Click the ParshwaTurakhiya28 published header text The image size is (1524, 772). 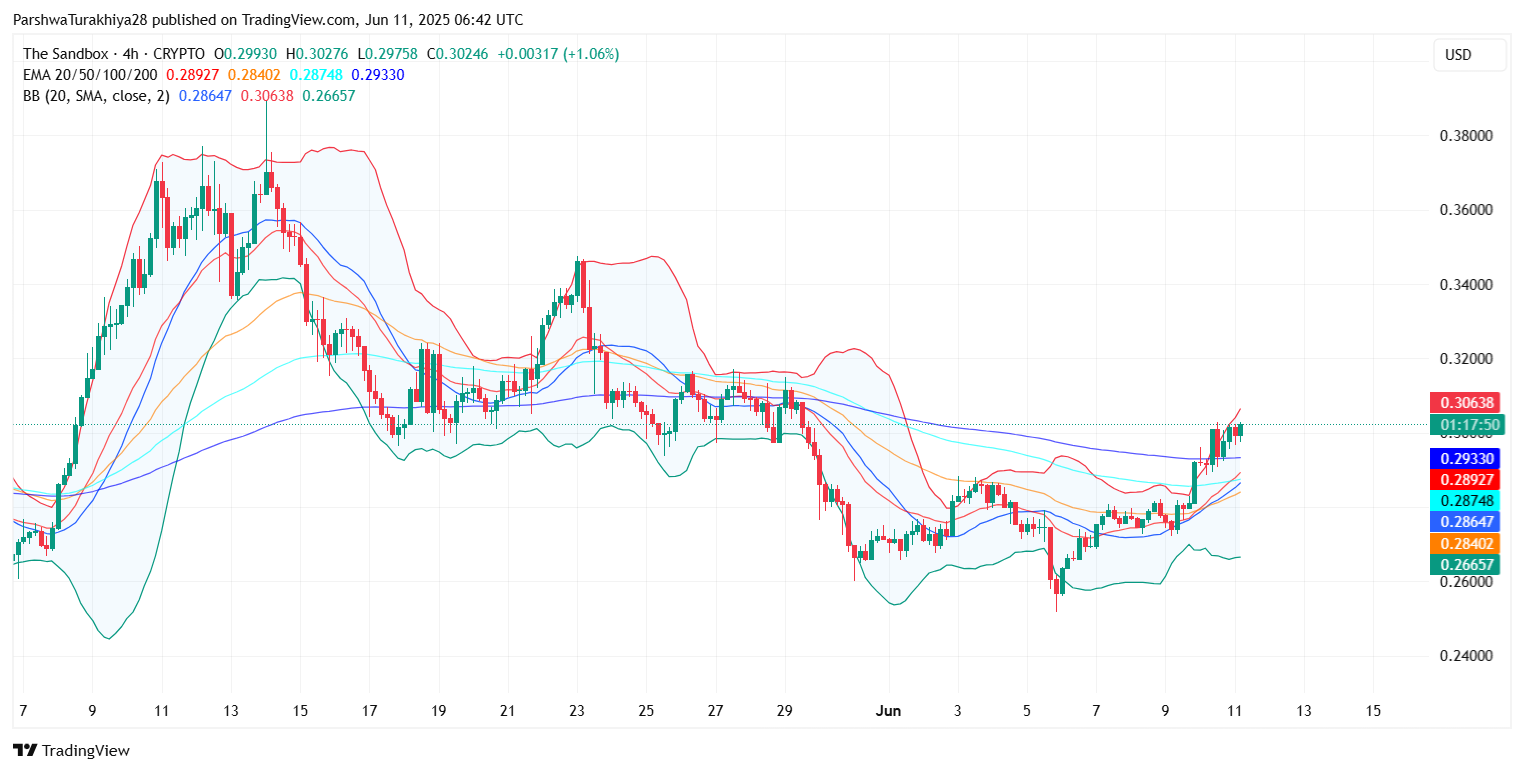(x=268, y=20)
